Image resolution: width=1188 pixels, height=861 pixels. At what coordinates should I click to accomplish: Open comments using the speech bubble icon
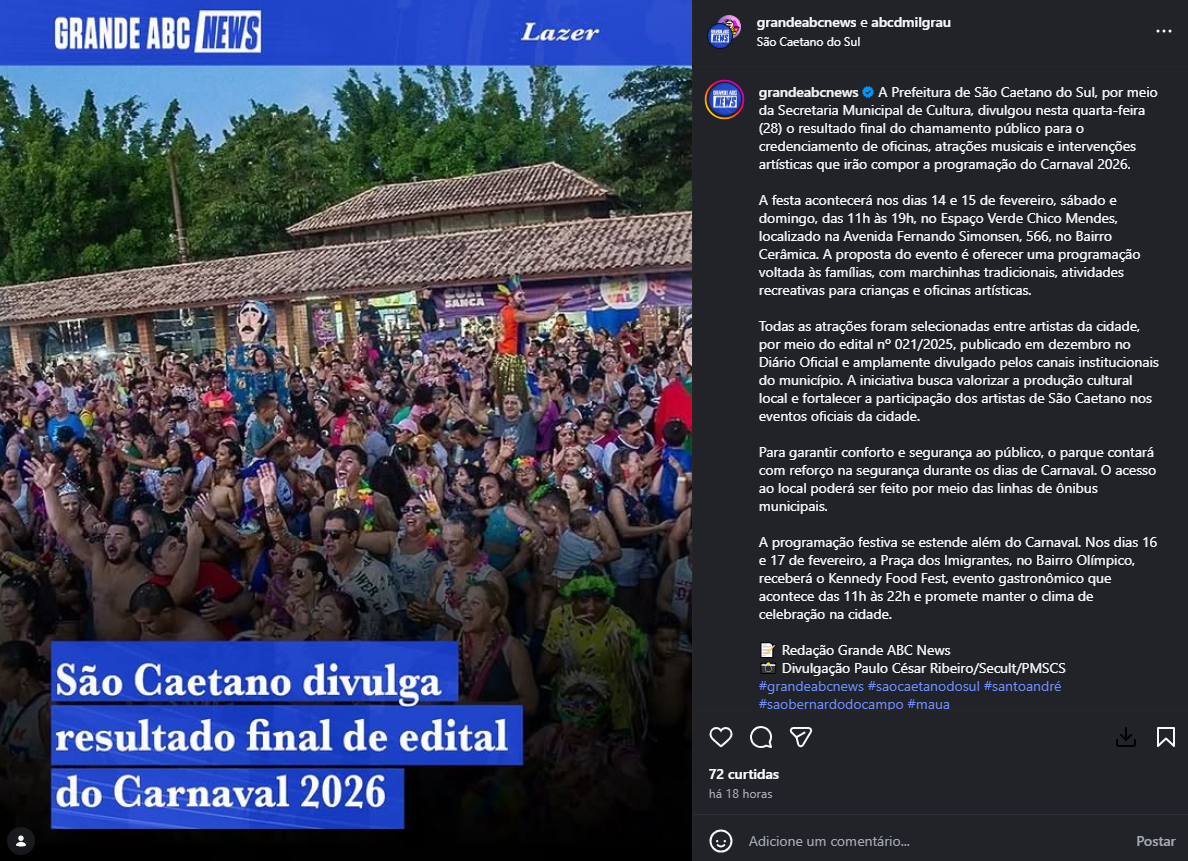(x=761, y=737)
